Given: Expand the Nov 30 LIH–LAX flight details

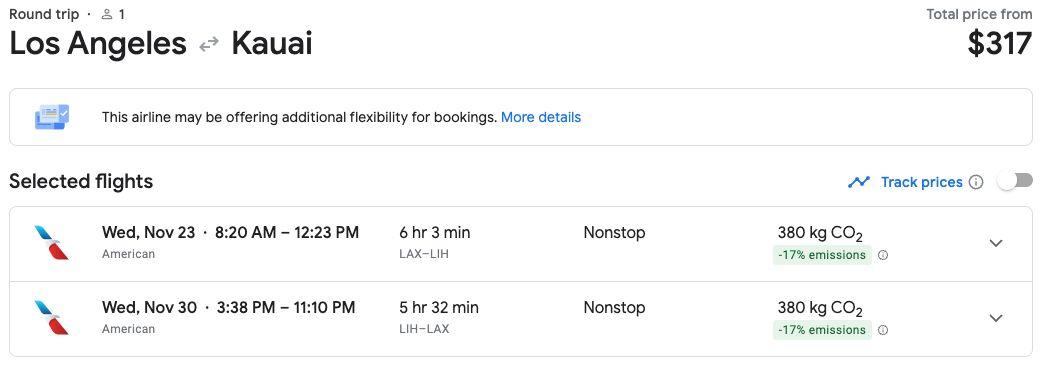Looking at the screenshot, I should point(996,318).
